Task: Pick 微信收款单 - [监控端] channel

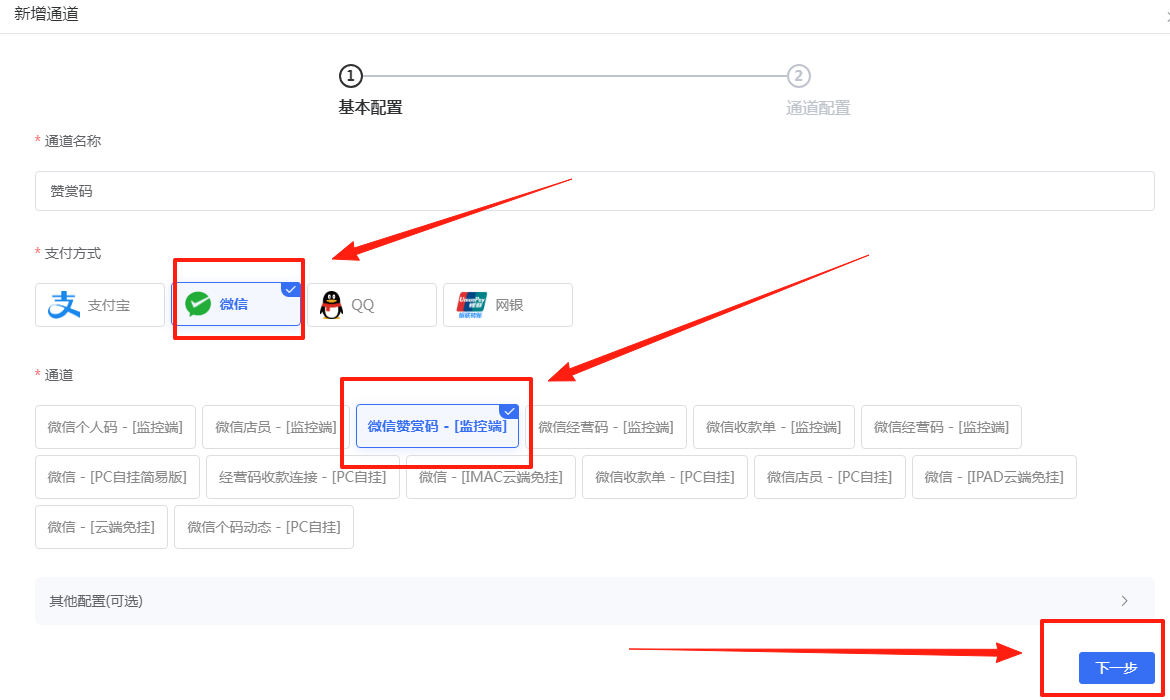Action: (x=773, y=427)
